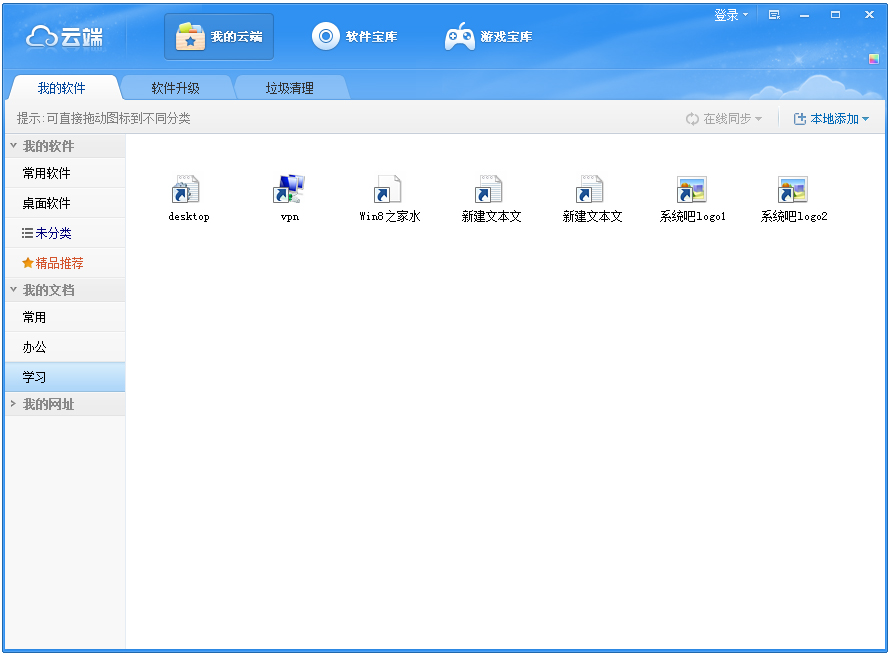Click the 软件宝库 disc icon
Screen dimensions: 892x658
326,36
